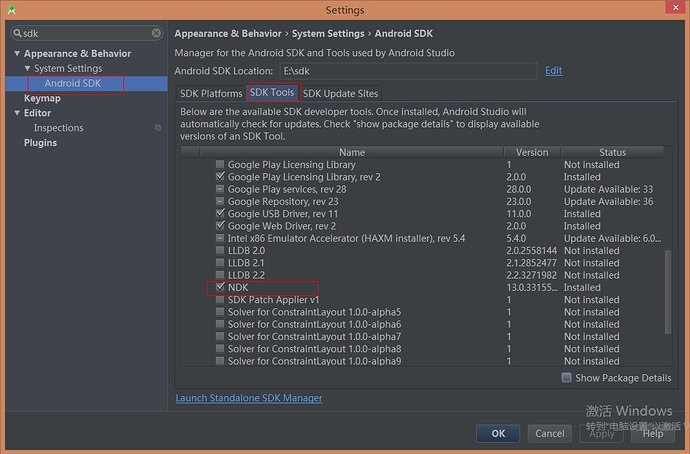Click the icon beside Inspections
690x454 pixels.
click(158, 128)
